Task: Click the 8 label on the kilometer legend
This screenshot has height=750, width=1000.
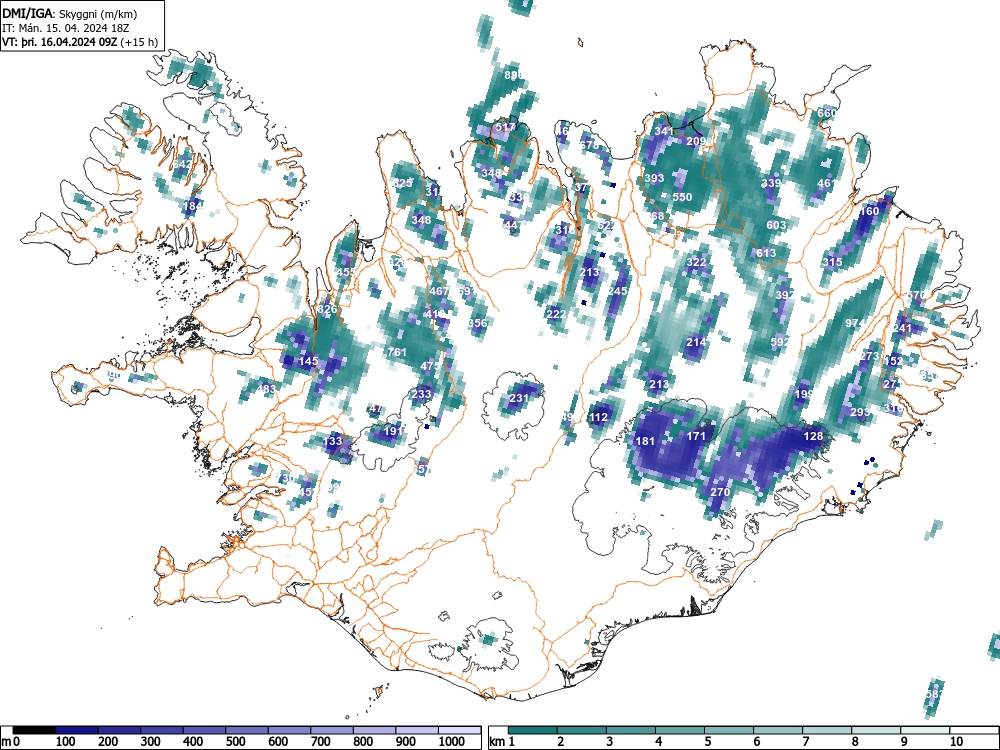Action: click(855, 742)
